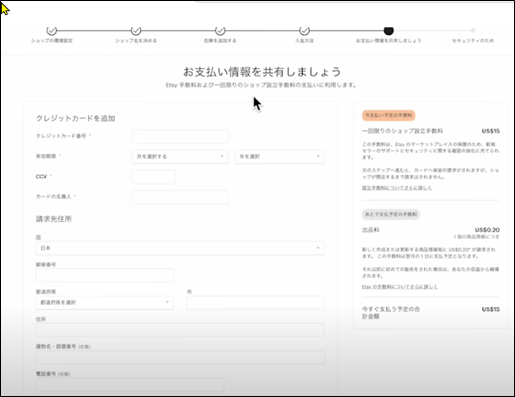Image resolution: width=515 pixels, height=397 pixels.
Task: Open the Etsy の手数料についてさらに詳しく link
Action: coord(400,287)
